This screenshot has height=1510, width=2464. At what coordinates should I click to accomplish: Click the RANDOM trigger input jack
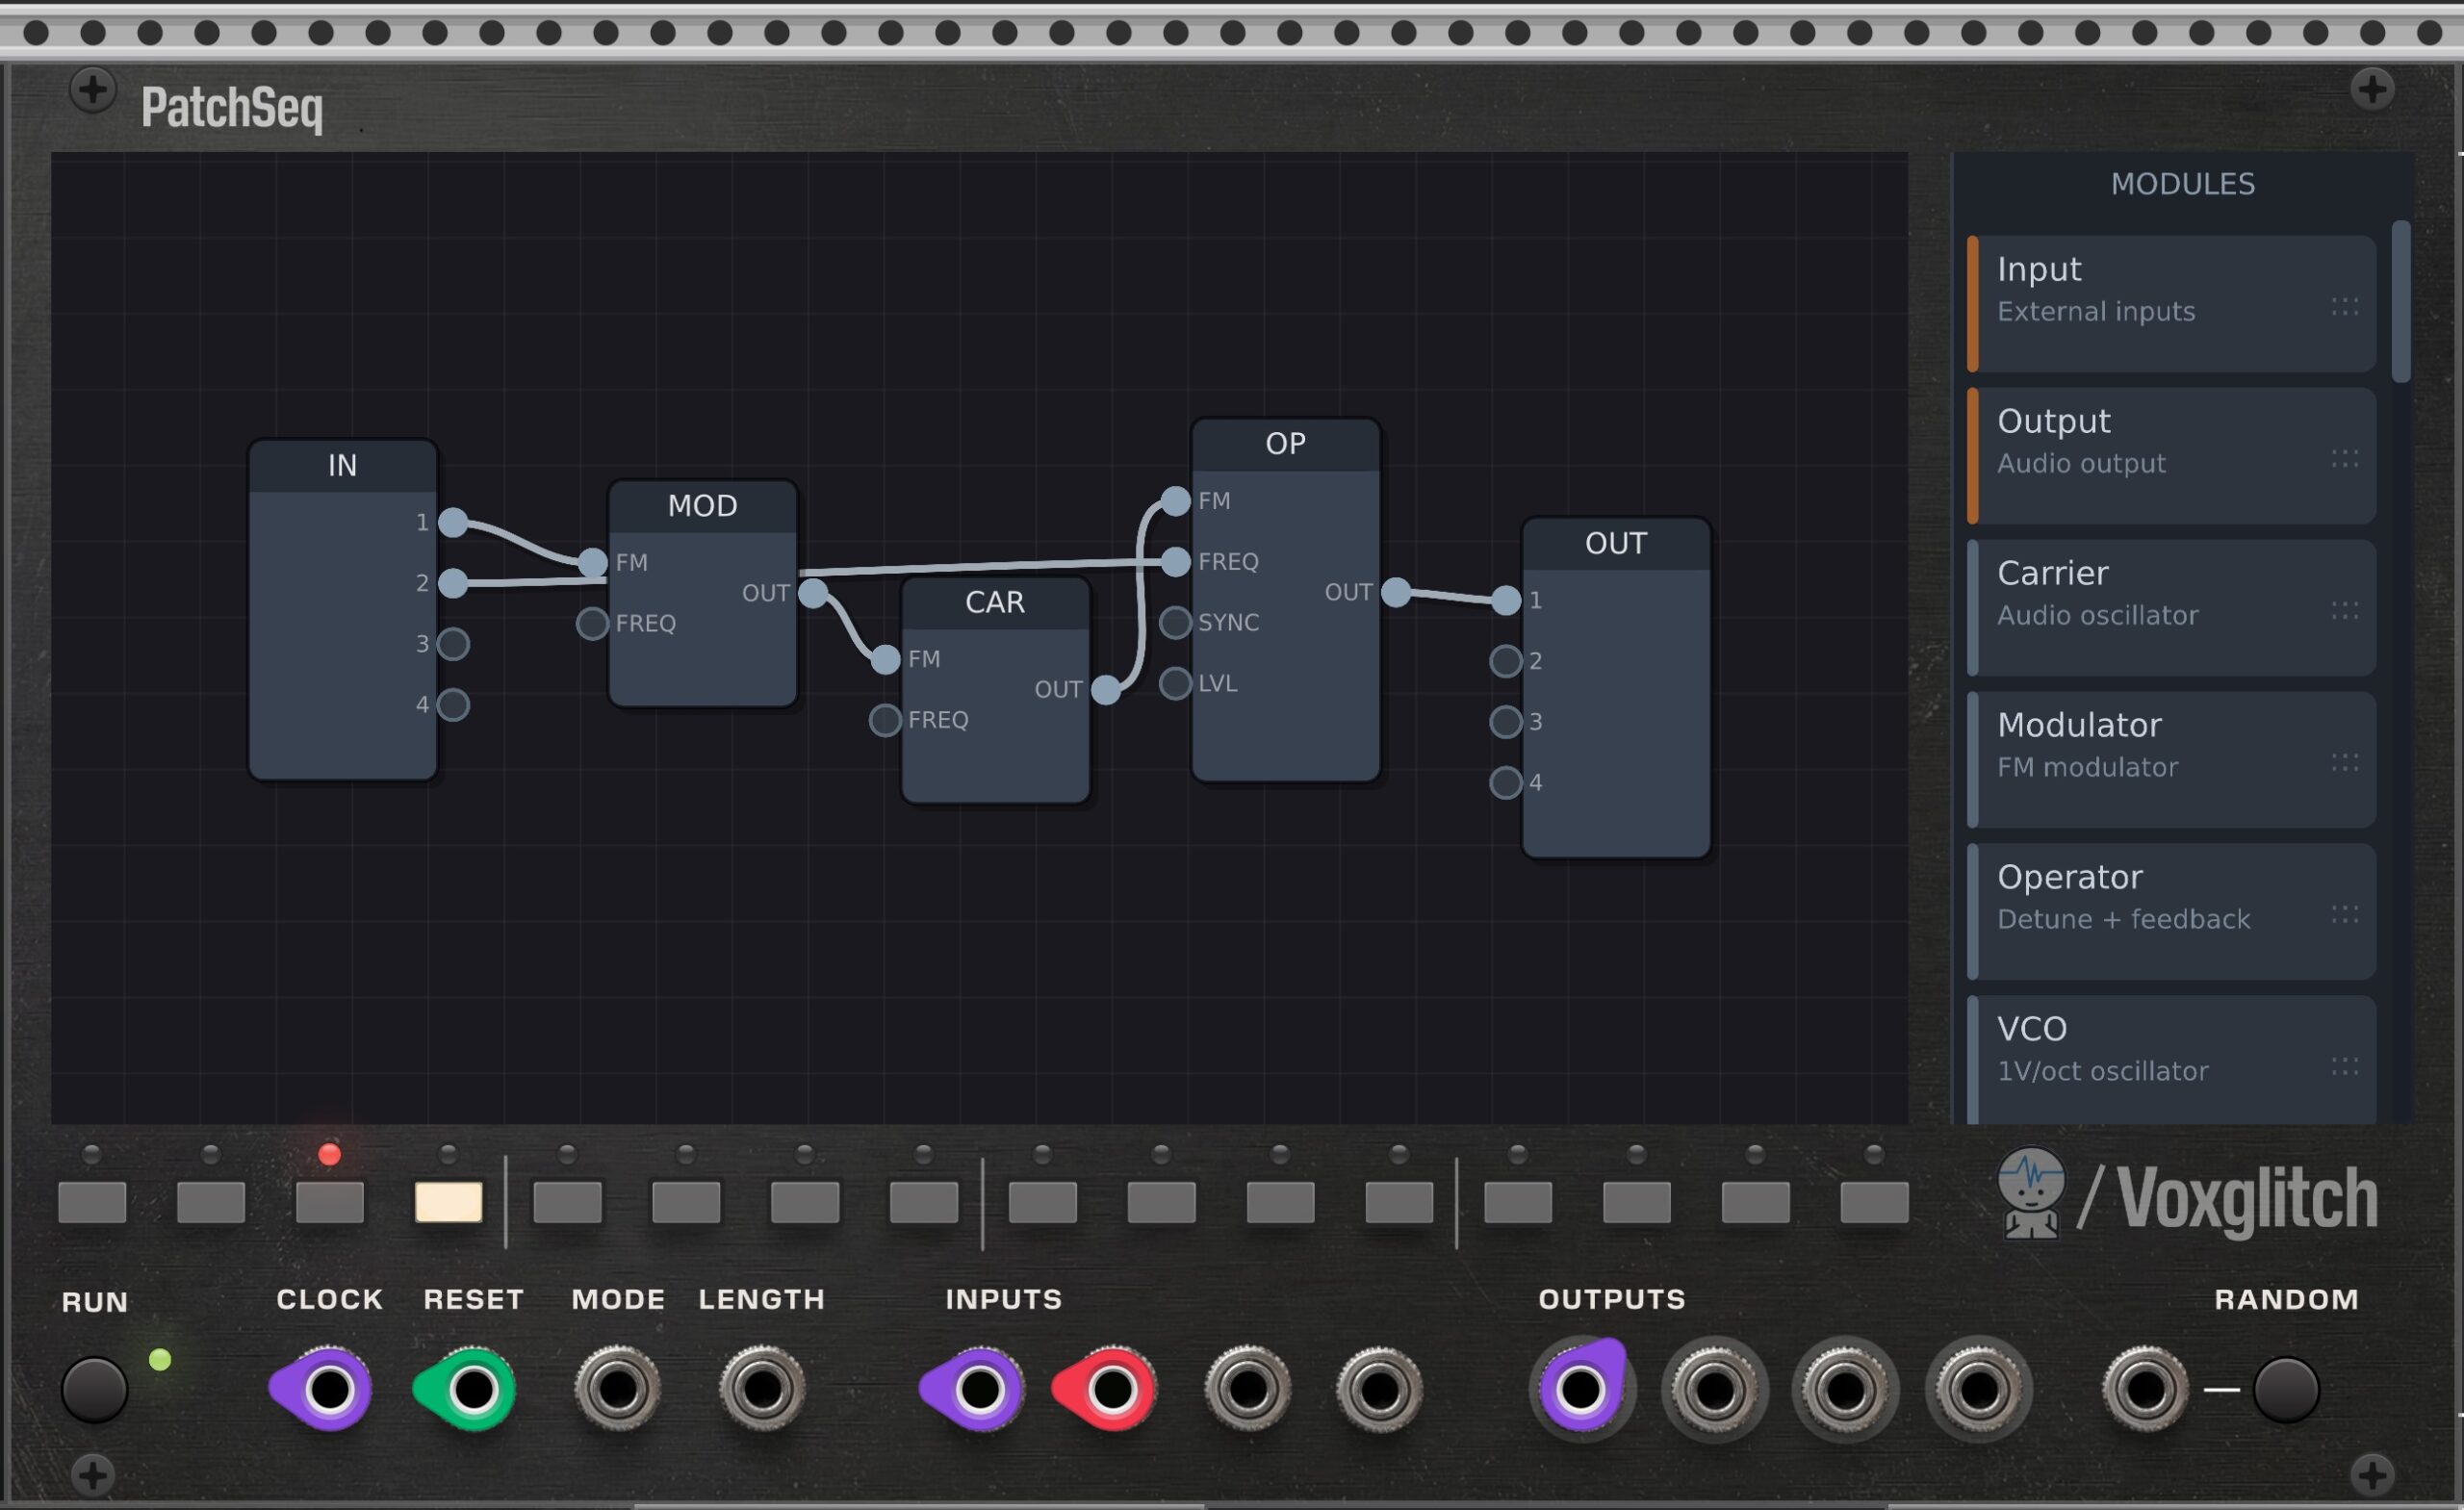[x=2144, y=1389]
